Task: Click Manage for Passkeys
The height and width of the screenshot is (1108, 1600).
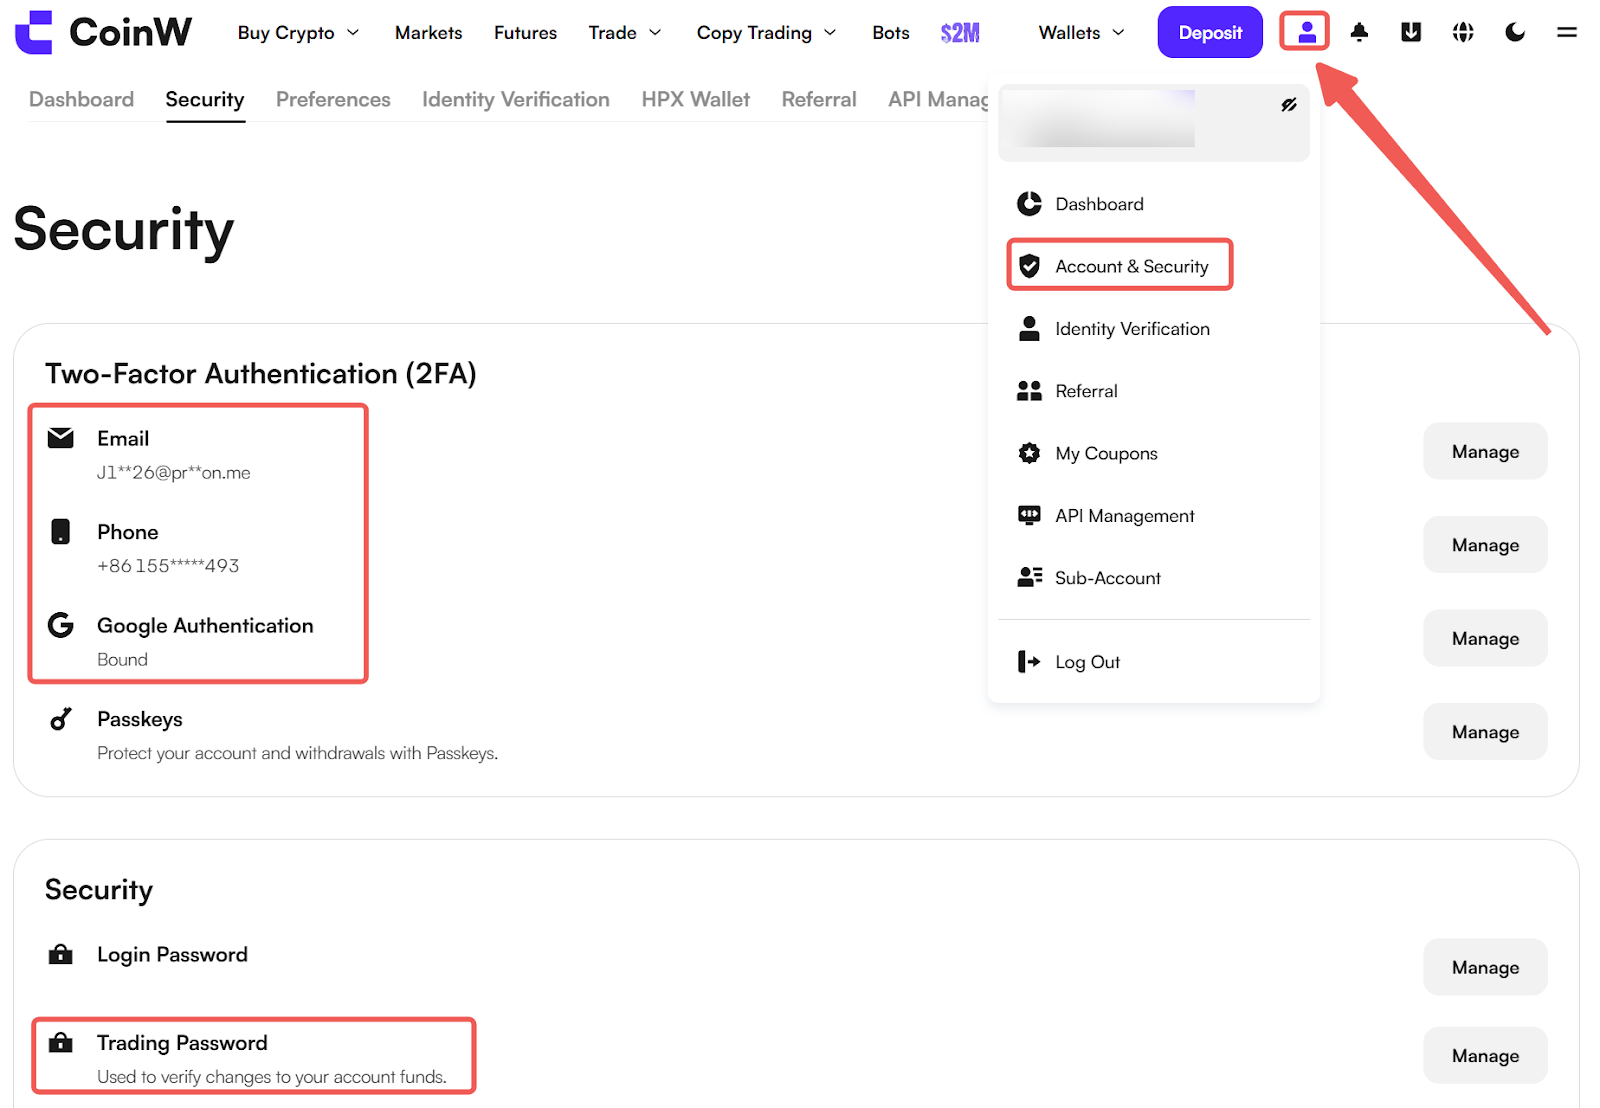Action: coord(1485,732)
